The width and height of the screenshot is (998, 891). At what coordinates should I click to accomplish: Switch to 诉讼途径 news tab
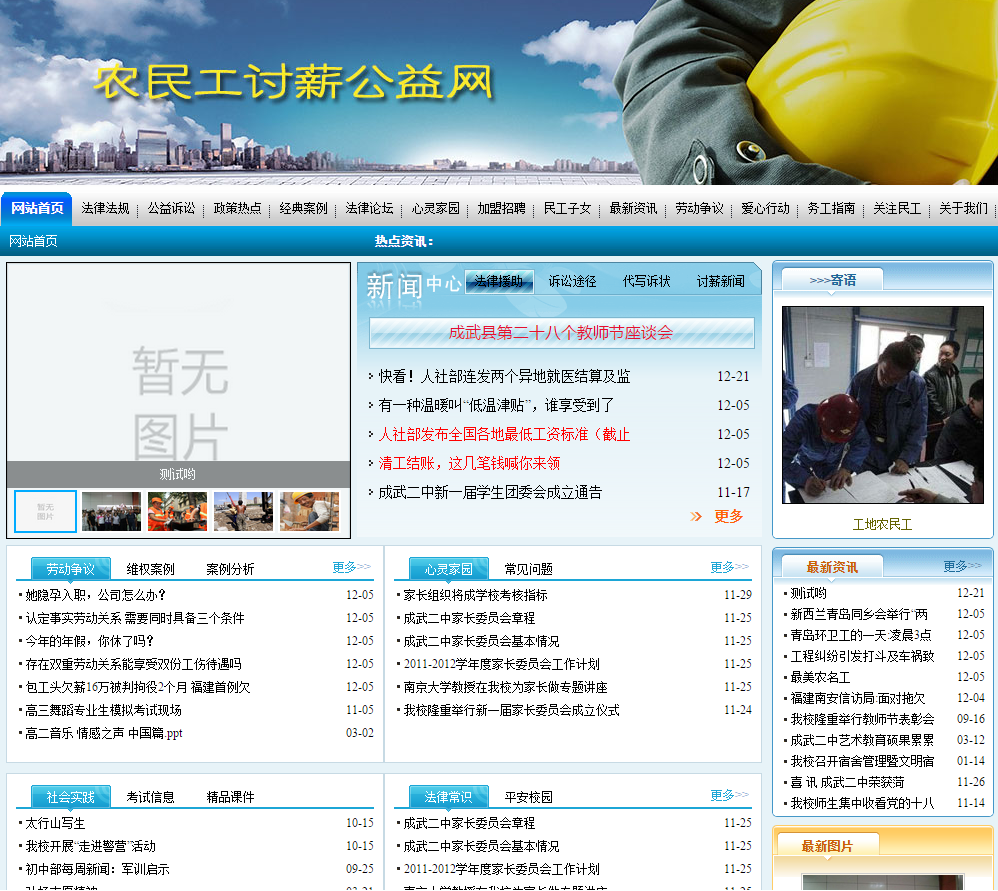coord(572,281)
